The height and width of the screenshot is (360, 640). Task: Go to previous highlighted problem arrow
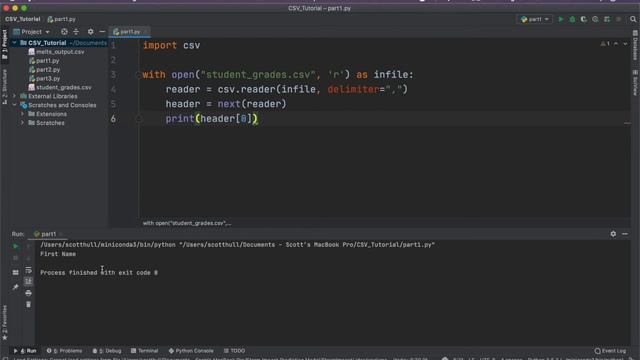[616, 44]
